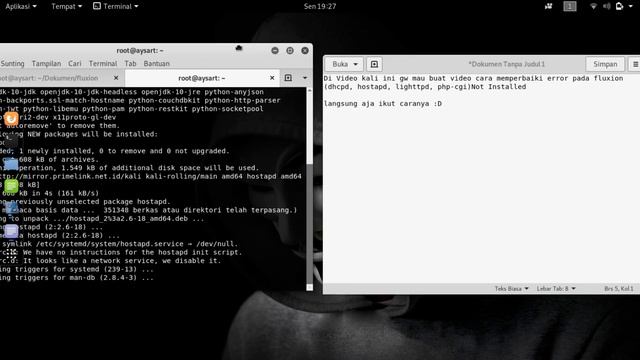This screenshot has width=640, height=360.
Task: Open the text editor hamburger menu
Action: pyautogui.click(x=635, y=64)
